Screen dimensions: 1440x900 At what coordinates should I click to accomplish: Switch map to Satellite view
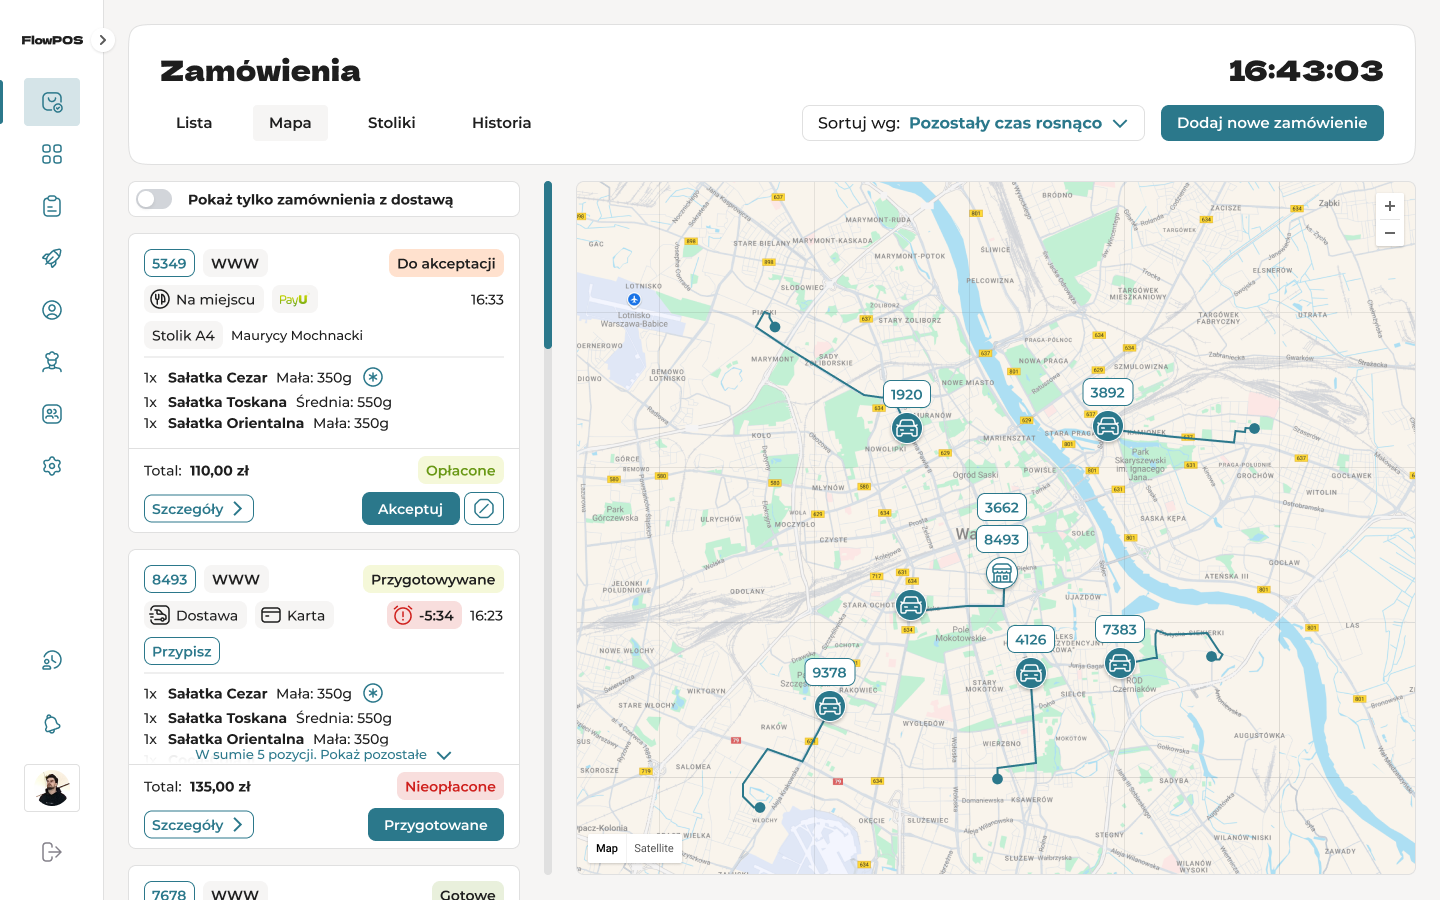pos(654,848)
